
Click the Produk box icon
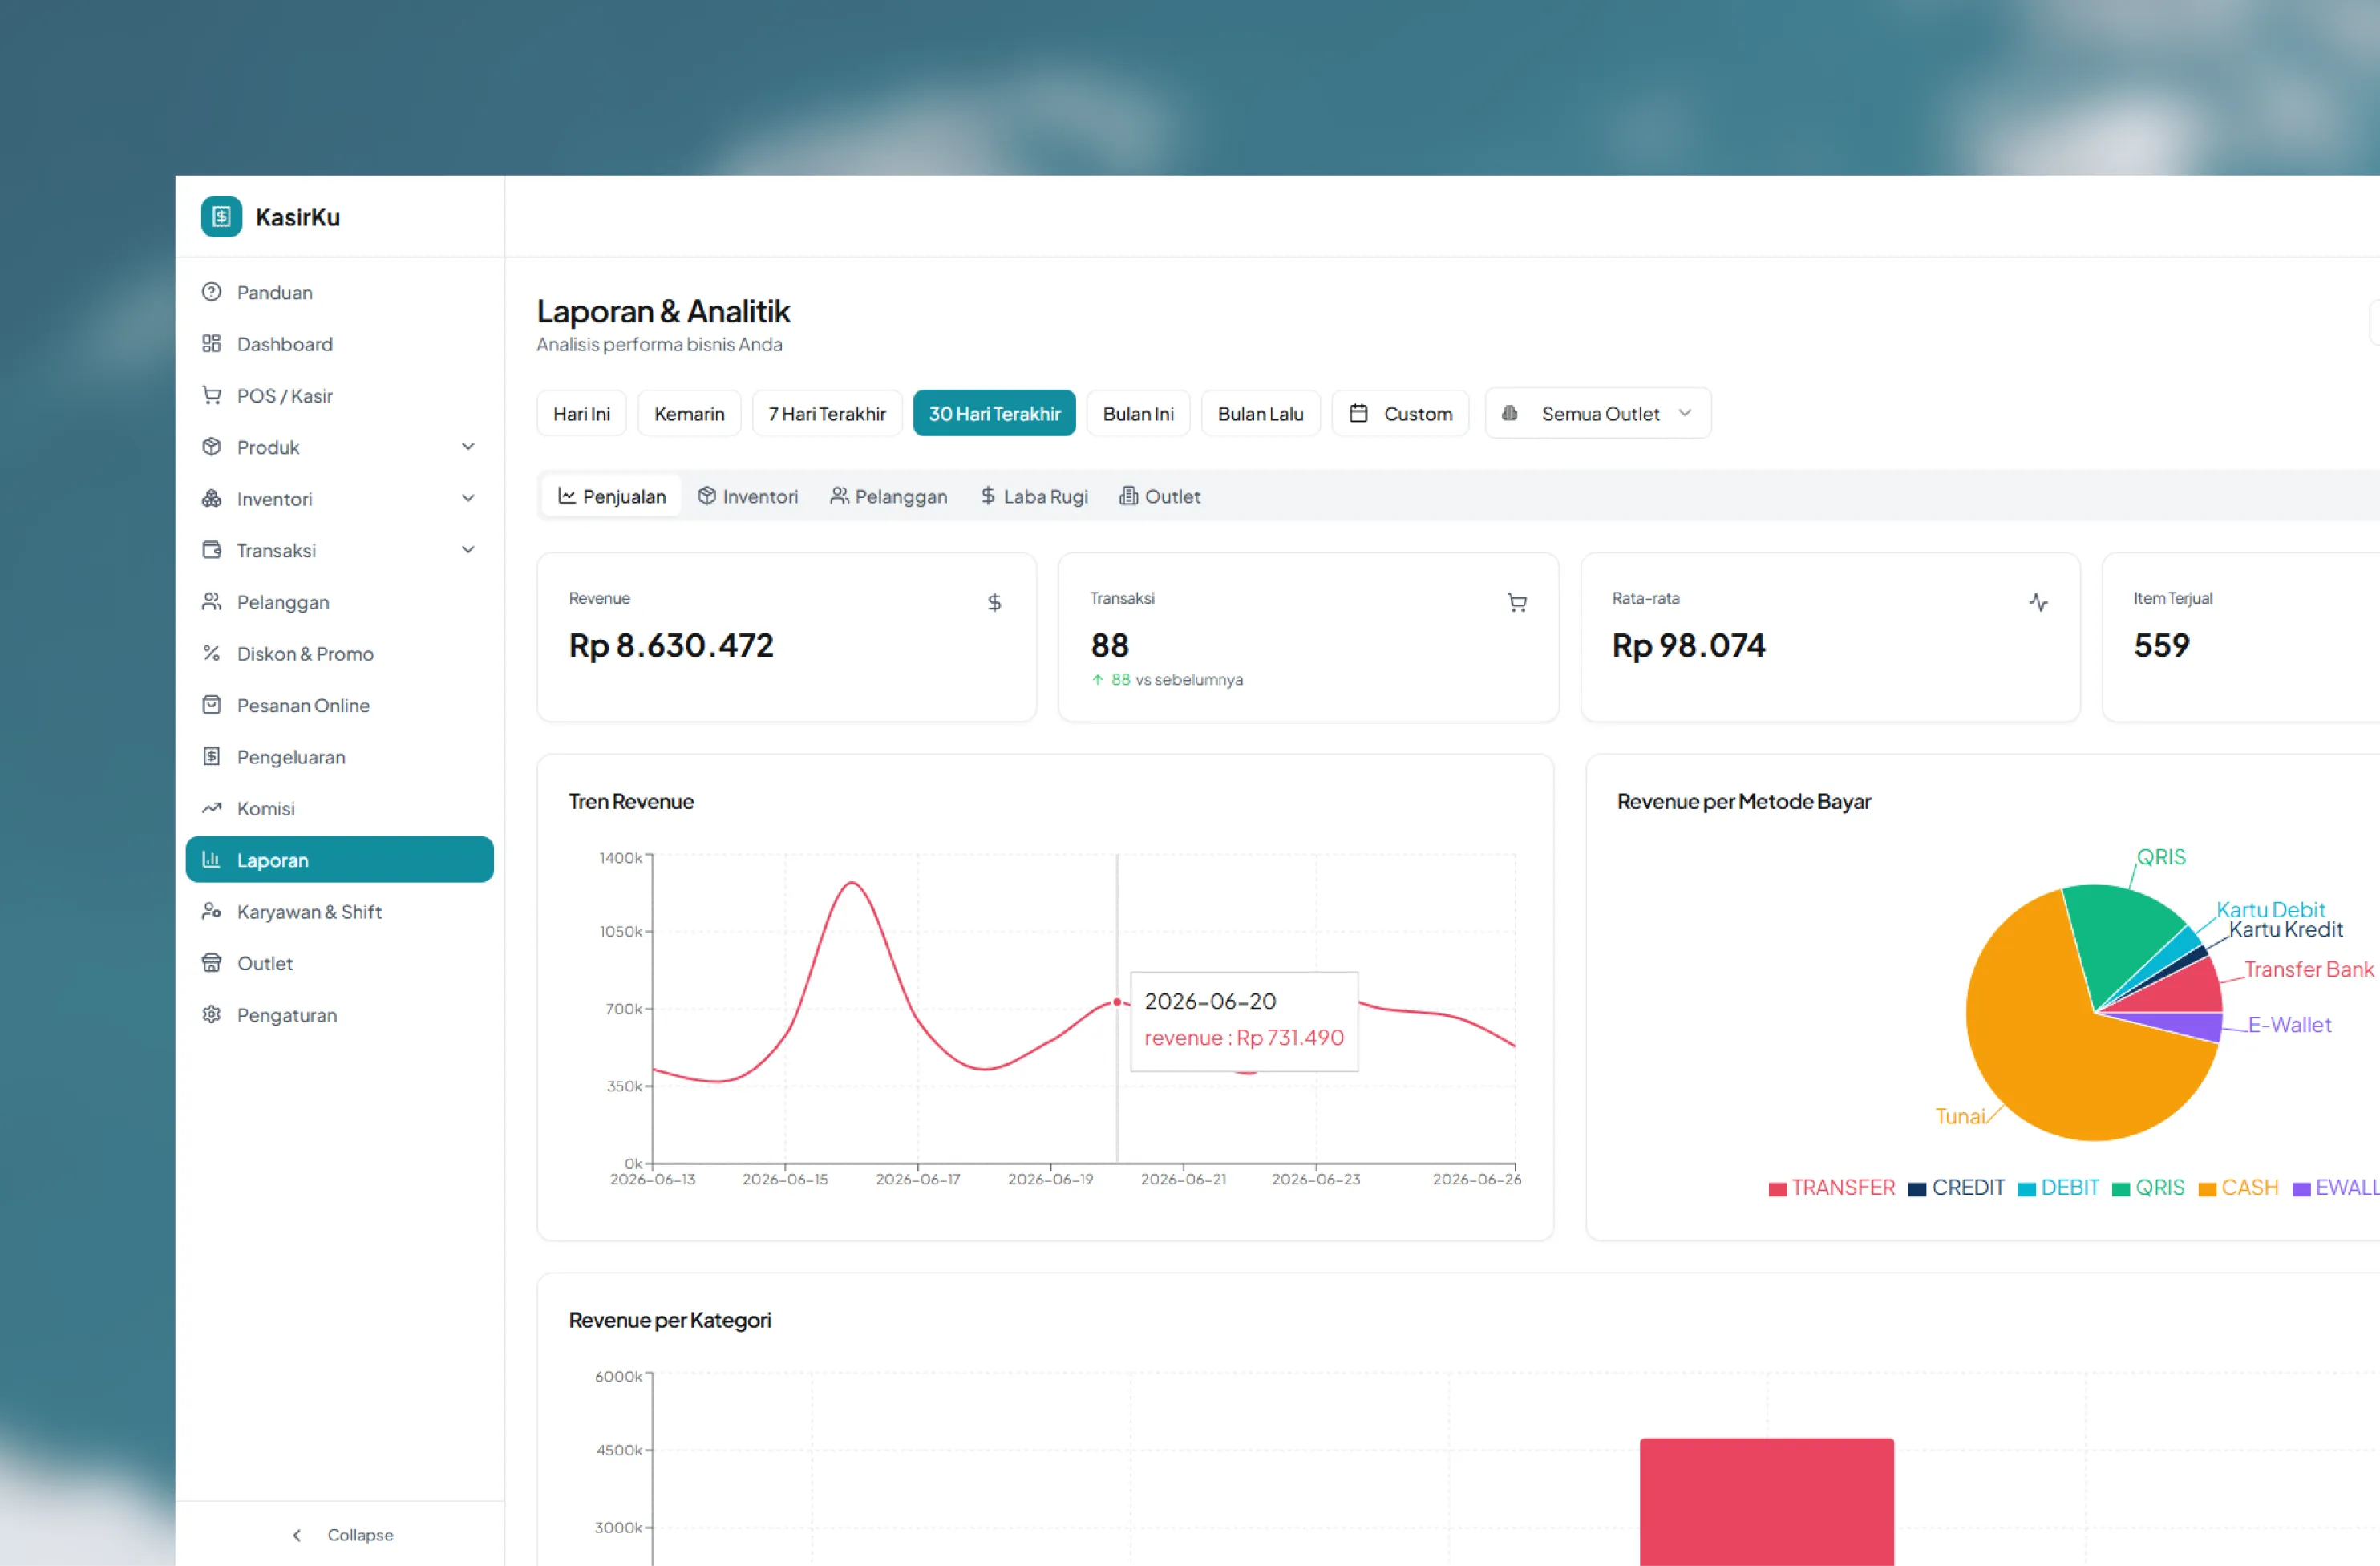click(211, 447)
